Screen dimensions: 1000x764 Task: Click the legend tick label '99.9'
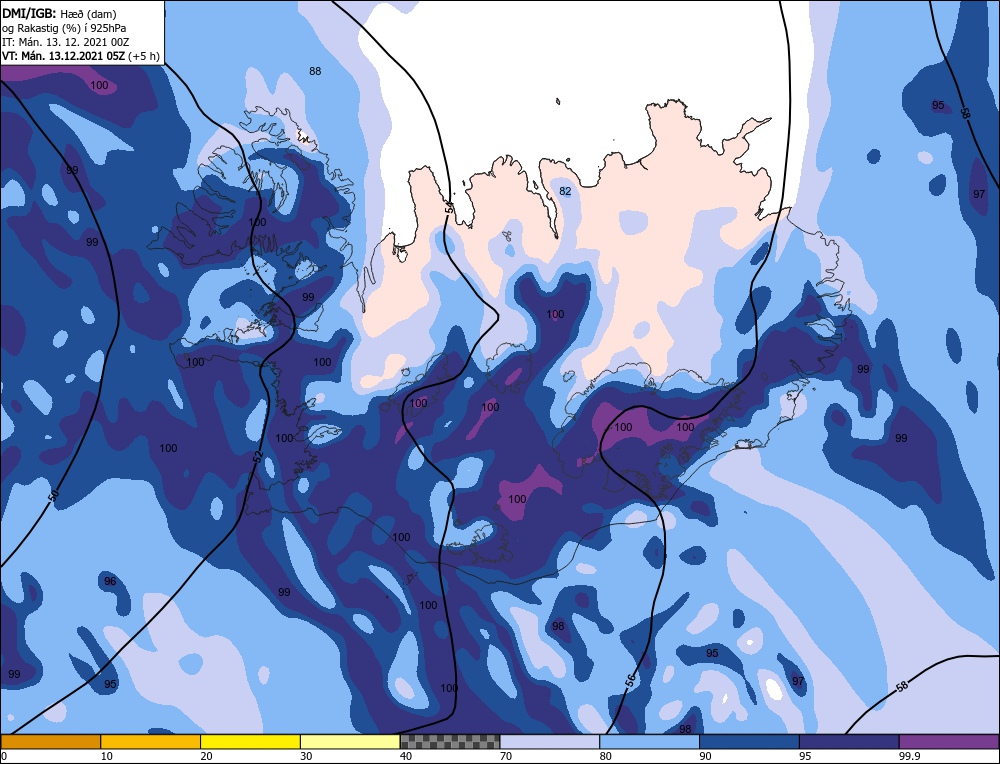pyautogui.click(x=908, y=756)
